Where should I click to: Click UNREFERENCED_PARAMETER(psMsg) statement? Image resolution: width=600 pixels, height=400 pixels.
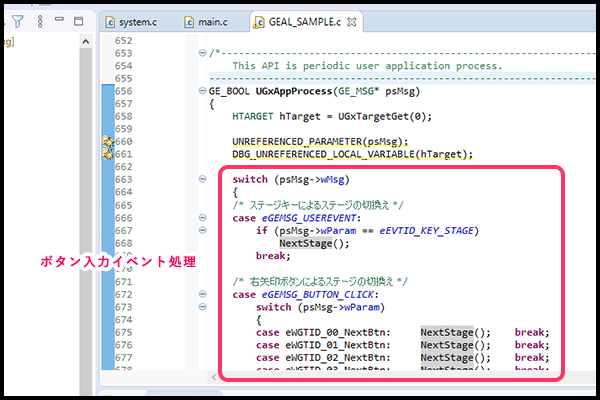(x=320, y=142)
